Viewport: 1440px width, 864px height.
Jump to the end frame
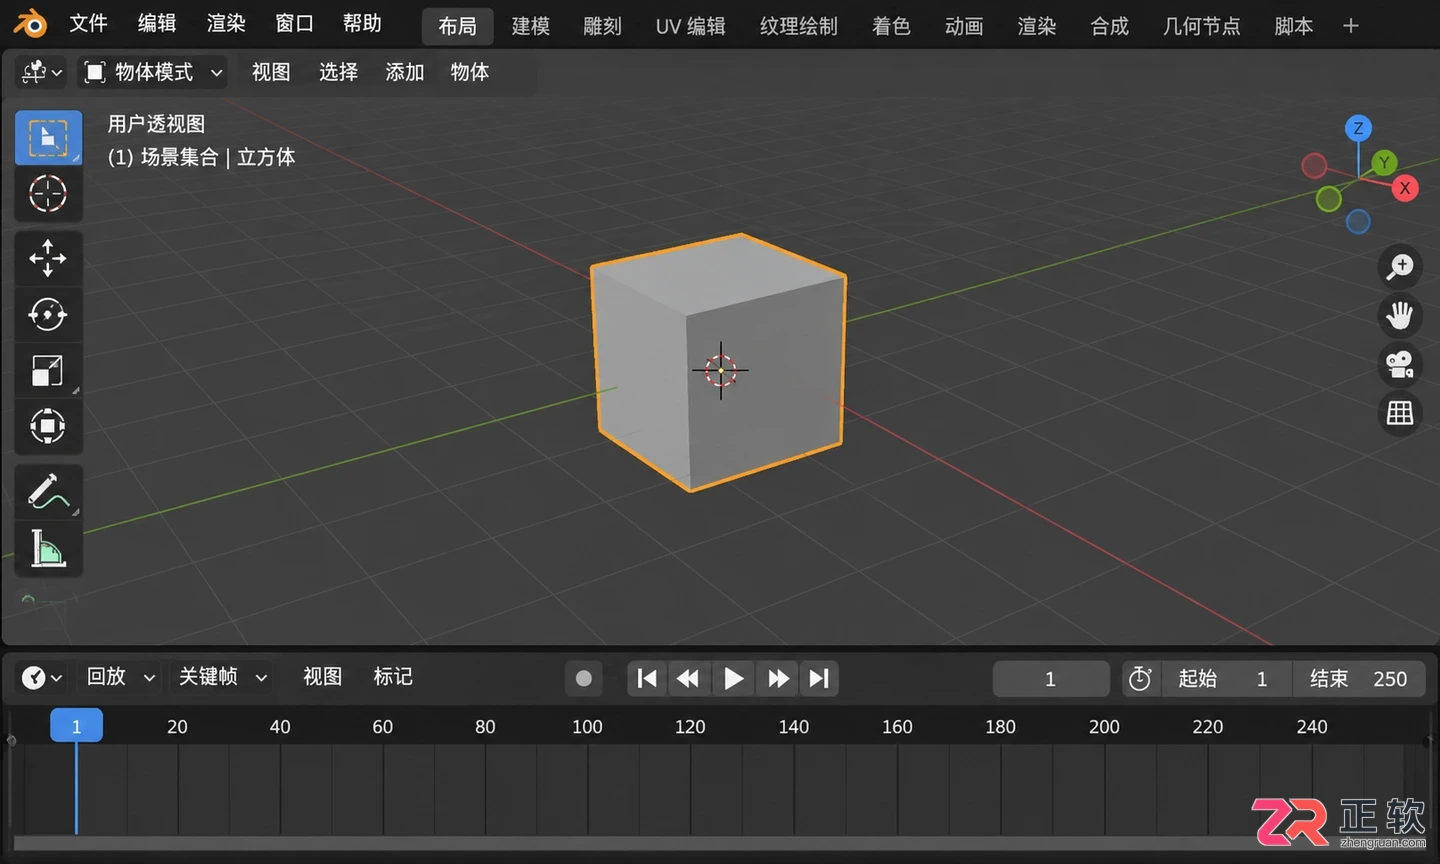pyautogui.click(x=819, y=678)
